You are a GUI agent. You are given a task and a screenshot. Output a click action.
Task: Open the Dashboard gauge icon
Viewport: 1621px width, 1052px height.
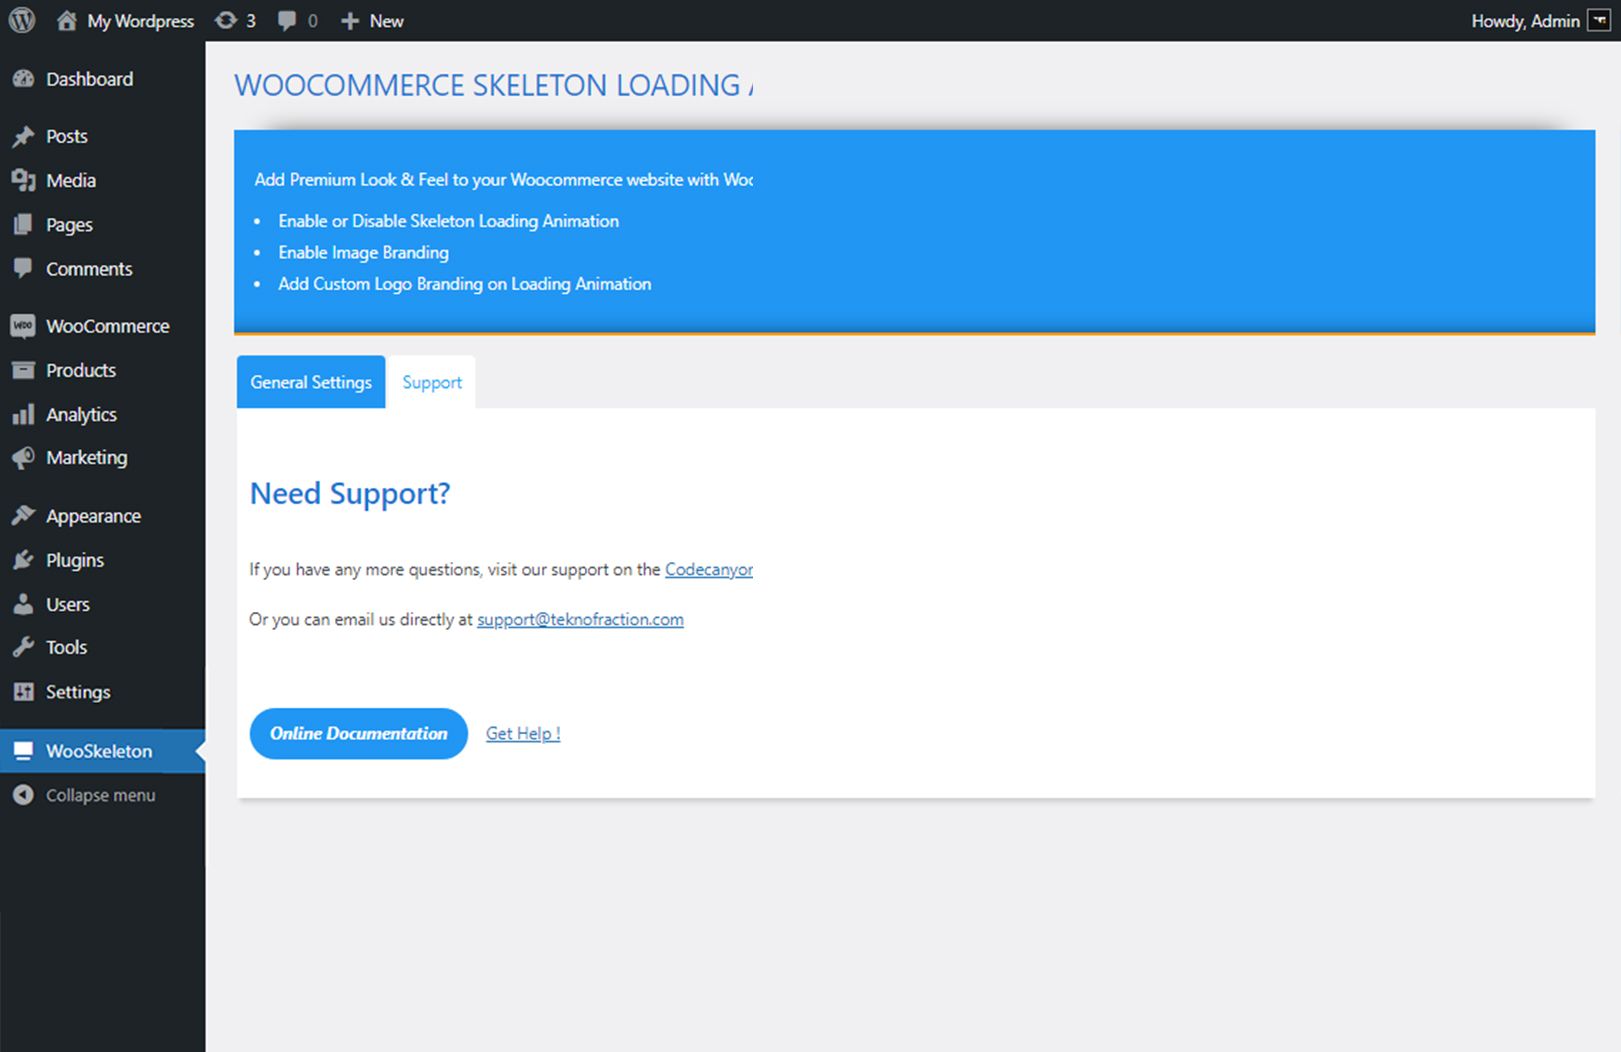tap(23, 79)
